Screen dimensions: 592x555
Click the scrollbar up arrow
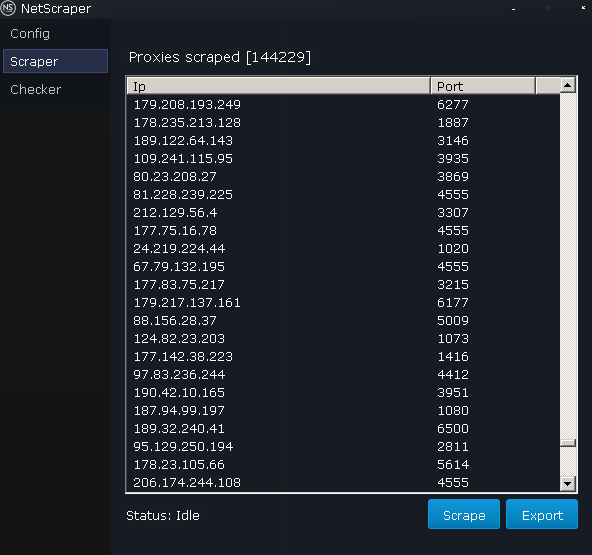567,85
